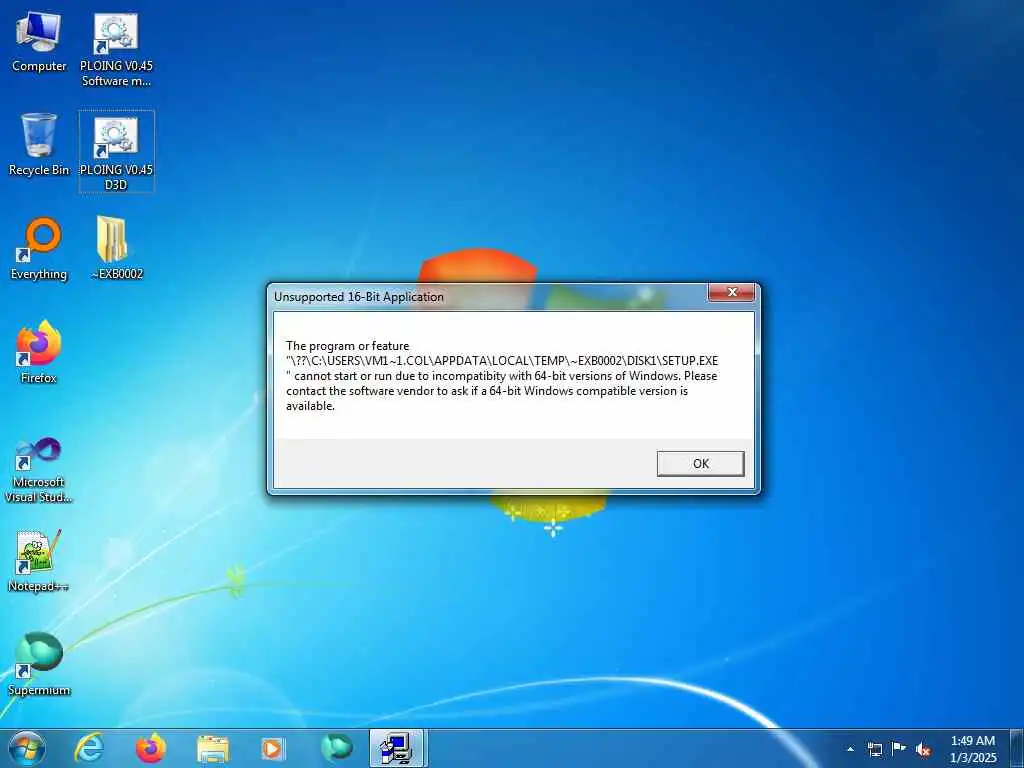Click OK in the Unsupported 16-Bit Application dialog
Viewport: 1024px width, 768px height.
point(700,464)
